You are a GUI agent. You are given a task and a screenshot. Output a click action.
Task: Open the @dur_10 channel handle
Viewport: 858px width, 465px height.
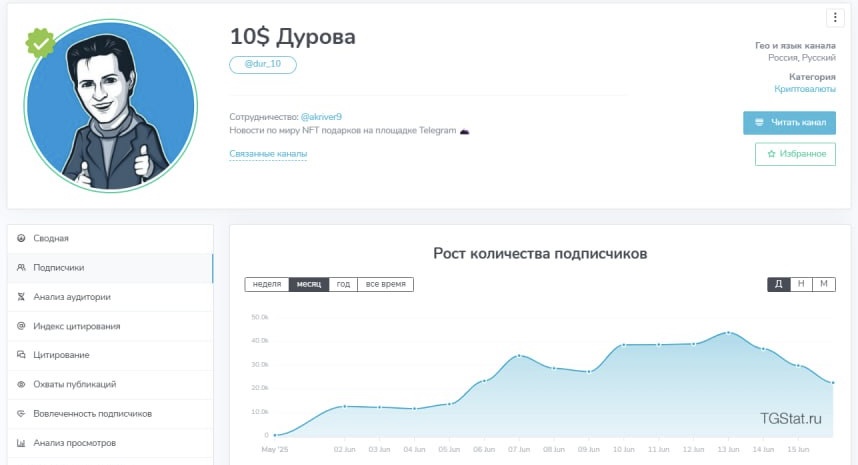point(263,65)
